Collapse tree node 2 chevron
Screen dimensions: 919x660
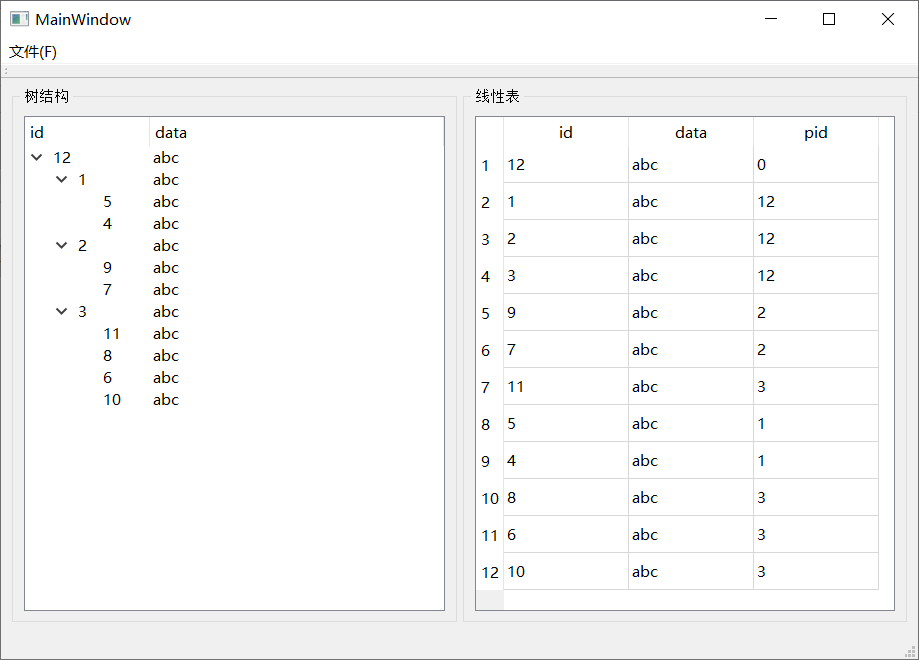coord(62,245)
